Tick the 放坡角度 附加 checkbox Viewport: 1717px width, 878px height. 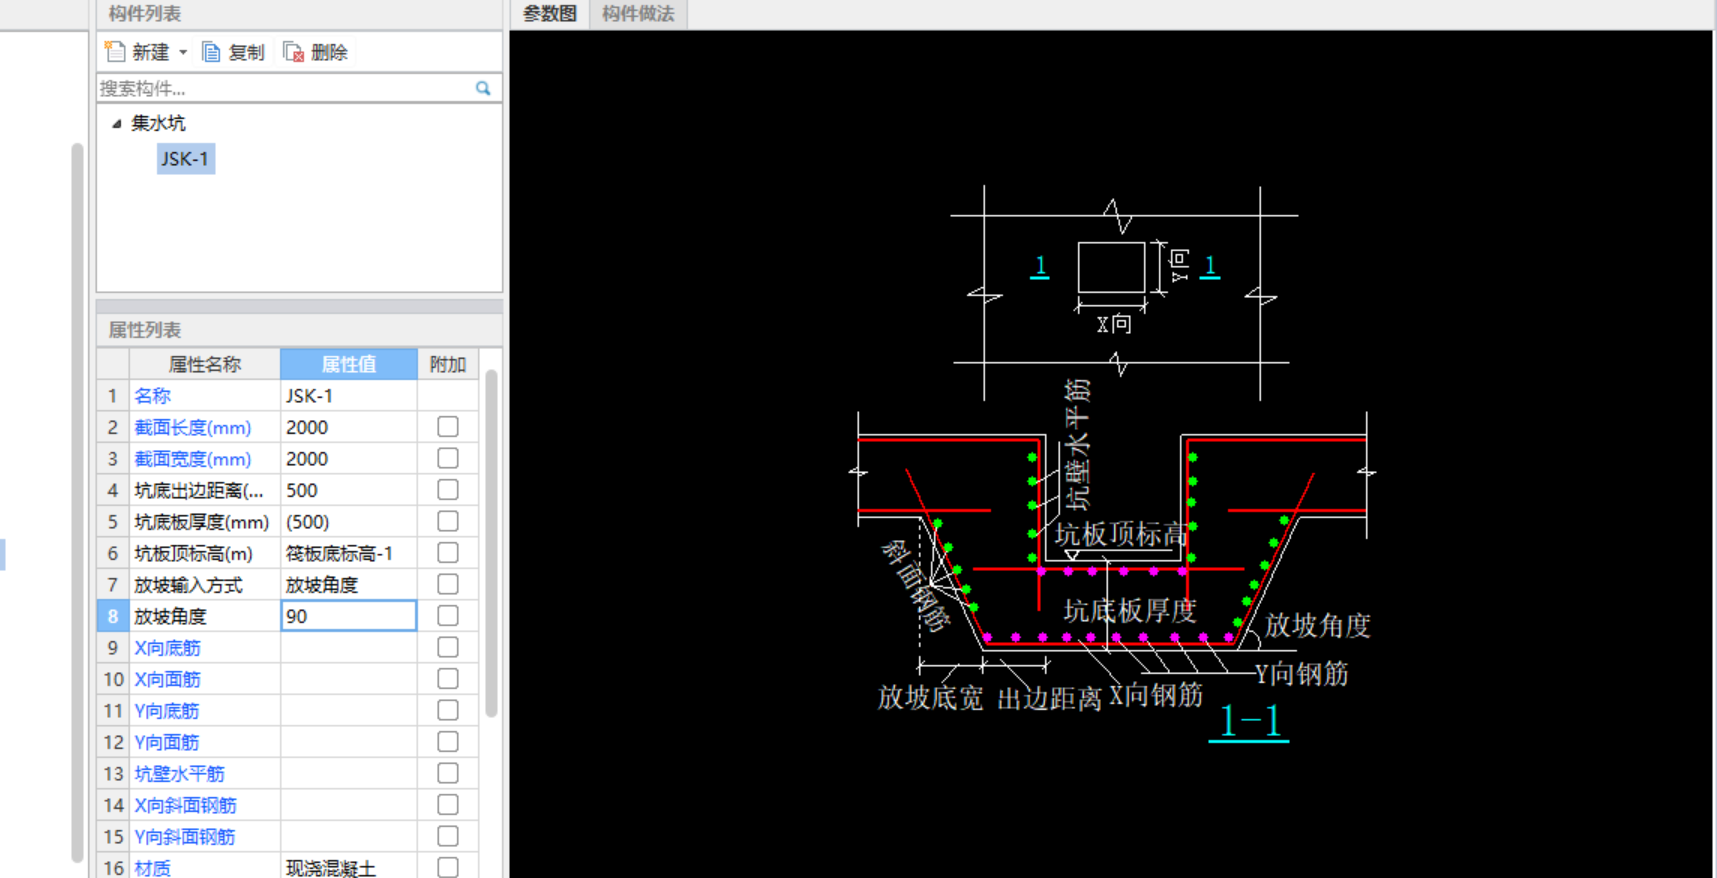448,616
